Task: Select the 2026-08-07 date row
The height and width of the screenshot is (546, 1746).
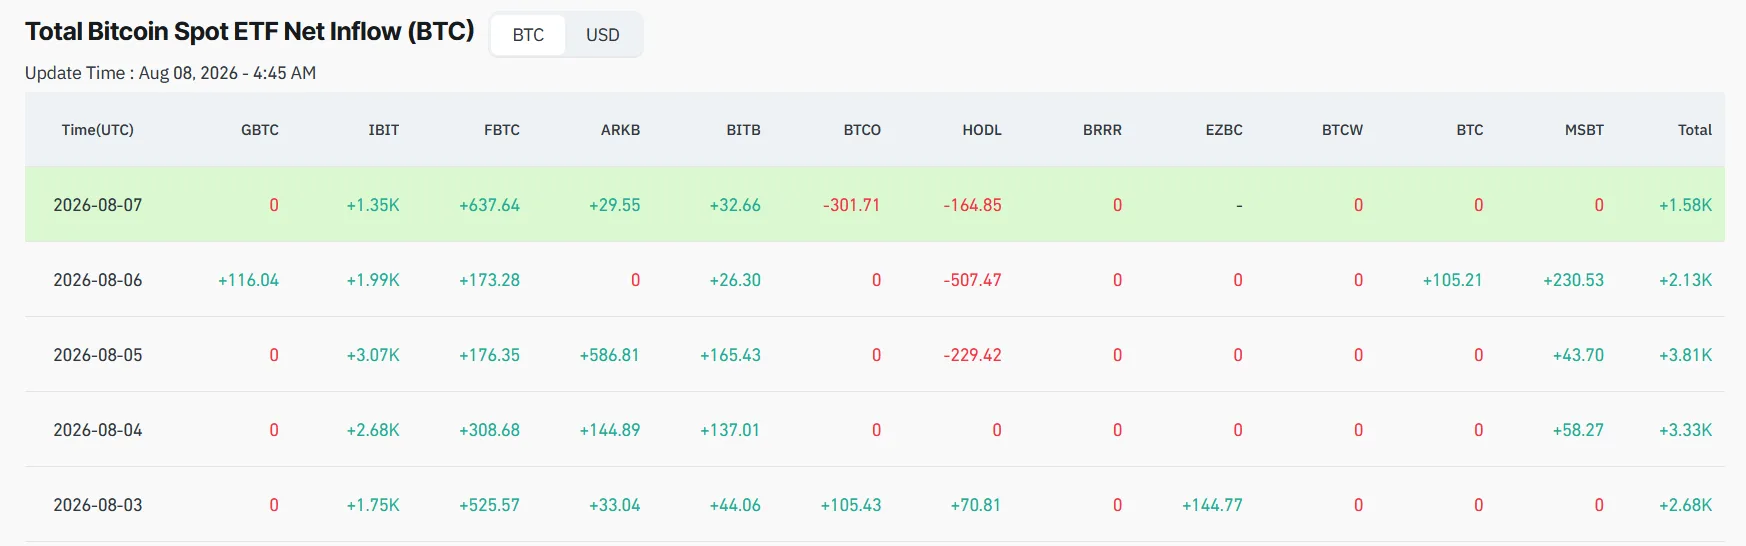Action: tap(875, 205)
